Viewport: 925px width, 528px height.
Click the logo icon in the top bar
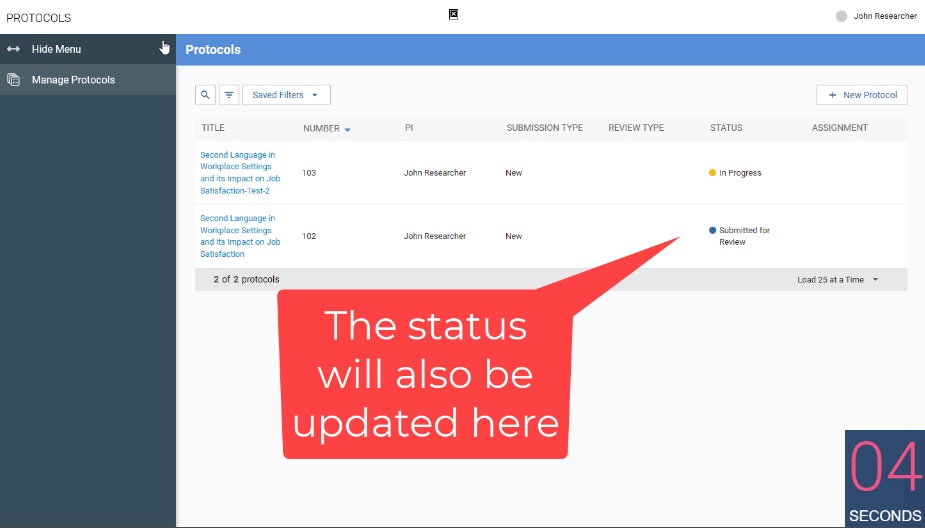[x=453, y=14]
